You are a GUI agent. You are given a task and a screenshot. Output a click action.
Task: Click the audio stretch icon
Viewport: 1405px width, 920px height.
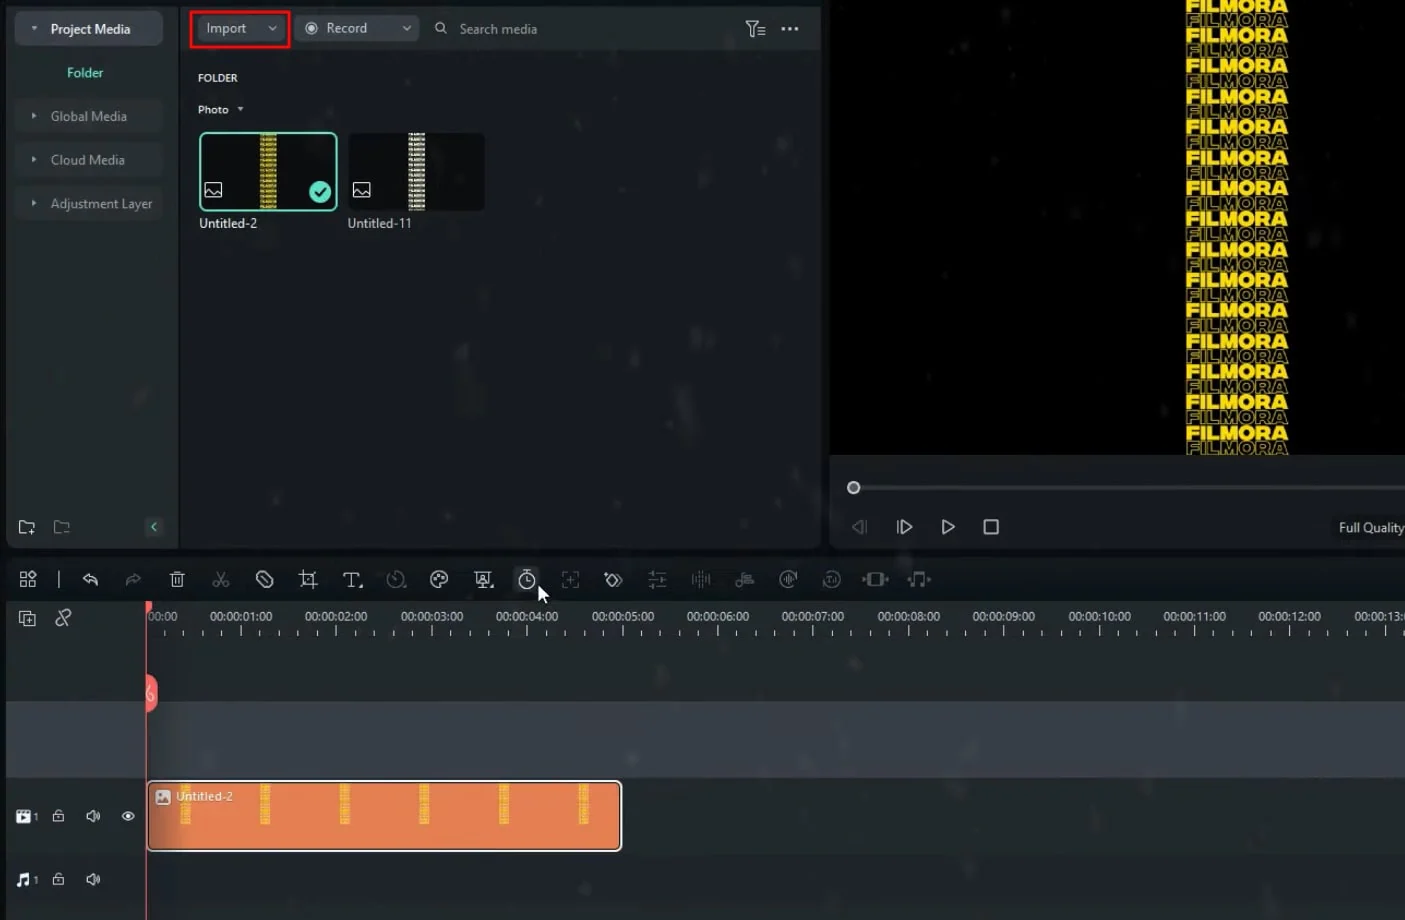744,579
